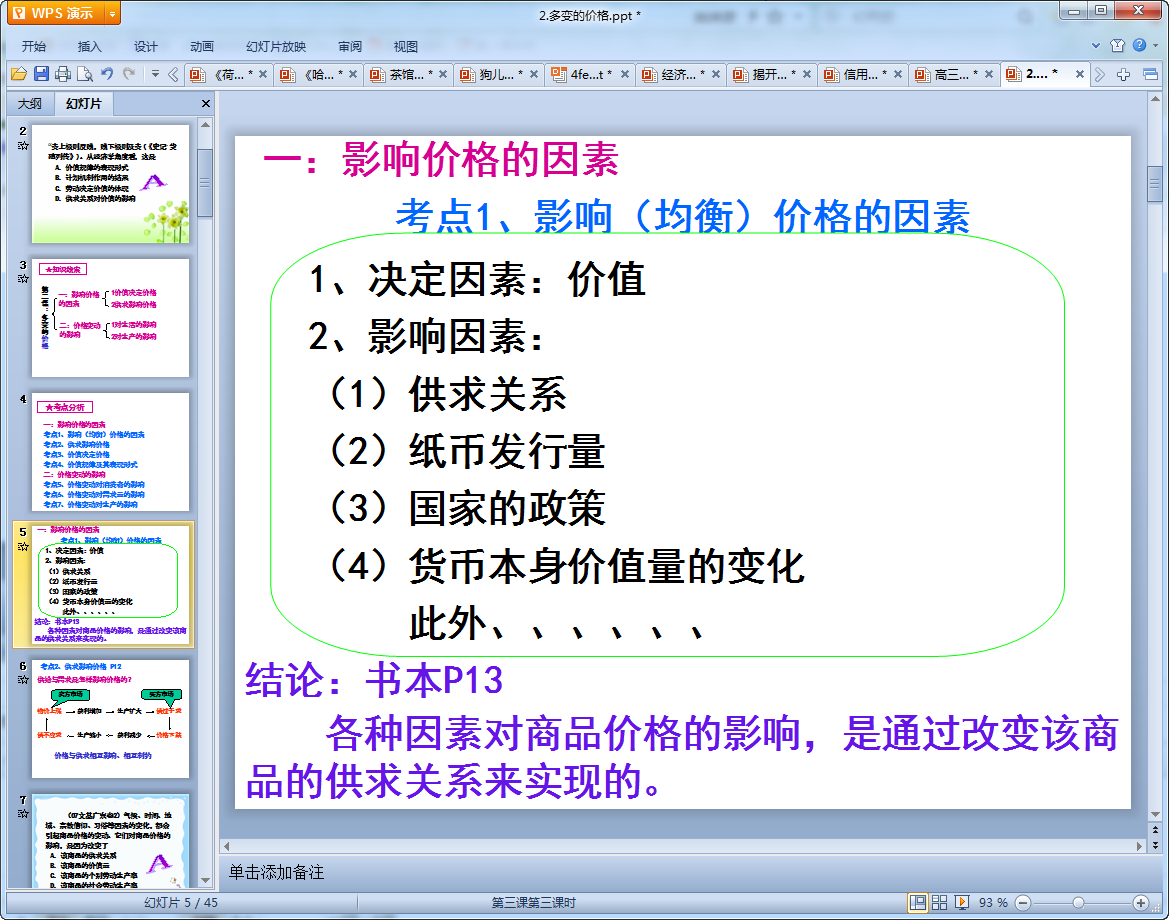This screenshot has width=1169, height=920.
Task: Zoom out with the minus button
Action: [x=1023, y=903]
